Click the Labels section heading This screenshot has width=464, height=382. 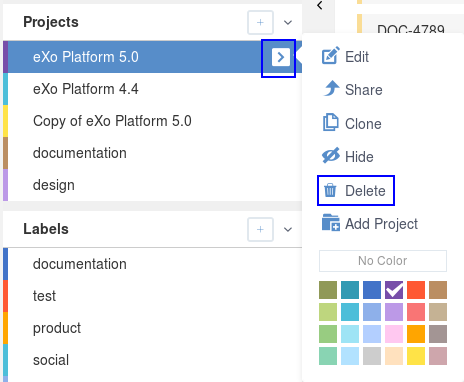pyautogui.click(x=46, y=229)
